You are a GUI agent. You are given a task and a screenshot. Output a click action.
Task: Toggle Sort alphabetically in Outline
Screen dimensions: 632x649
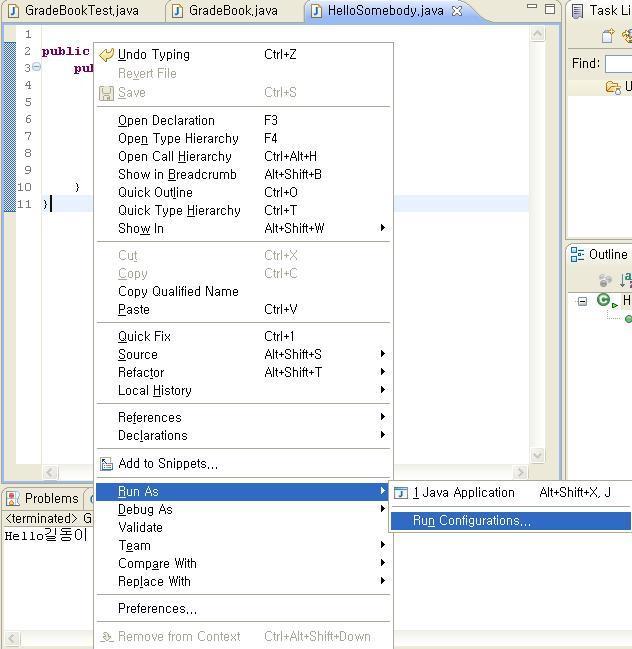click(x=625, y=280)
